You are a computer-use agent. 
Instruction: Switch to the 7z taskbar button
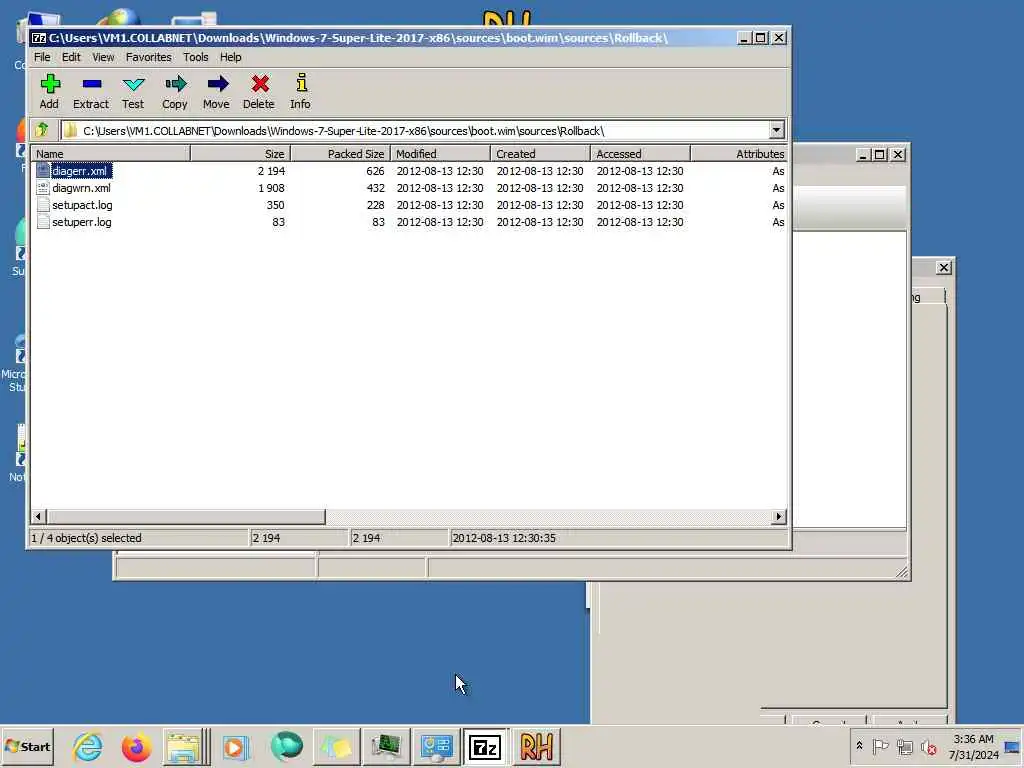pos(485,746)
